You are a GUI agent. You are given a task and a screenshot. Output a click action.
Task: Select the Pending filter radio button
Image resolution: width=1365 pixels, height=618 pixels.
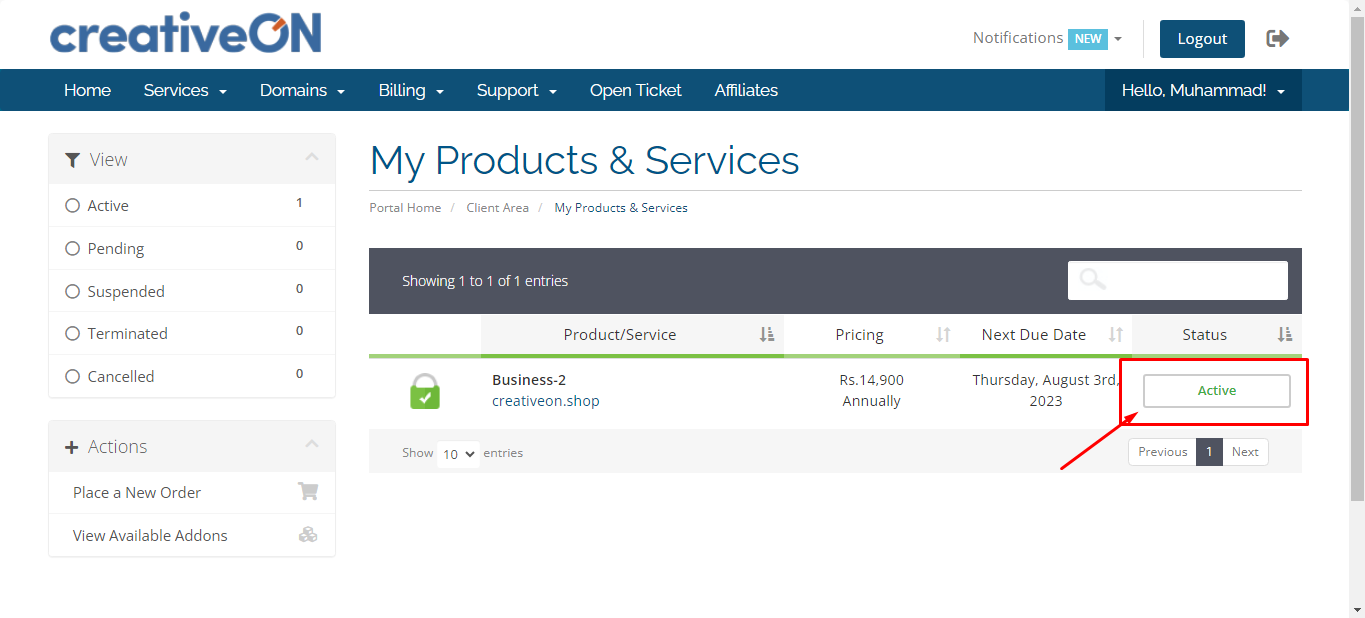click(x=72, y=249)
